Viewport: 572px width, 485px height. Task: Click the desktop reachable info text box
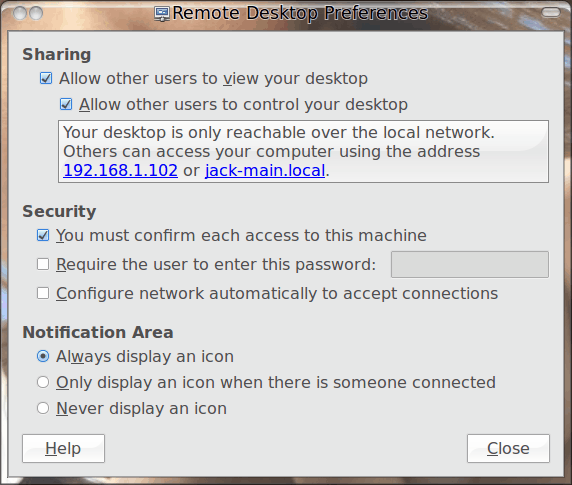pos(304,151)
